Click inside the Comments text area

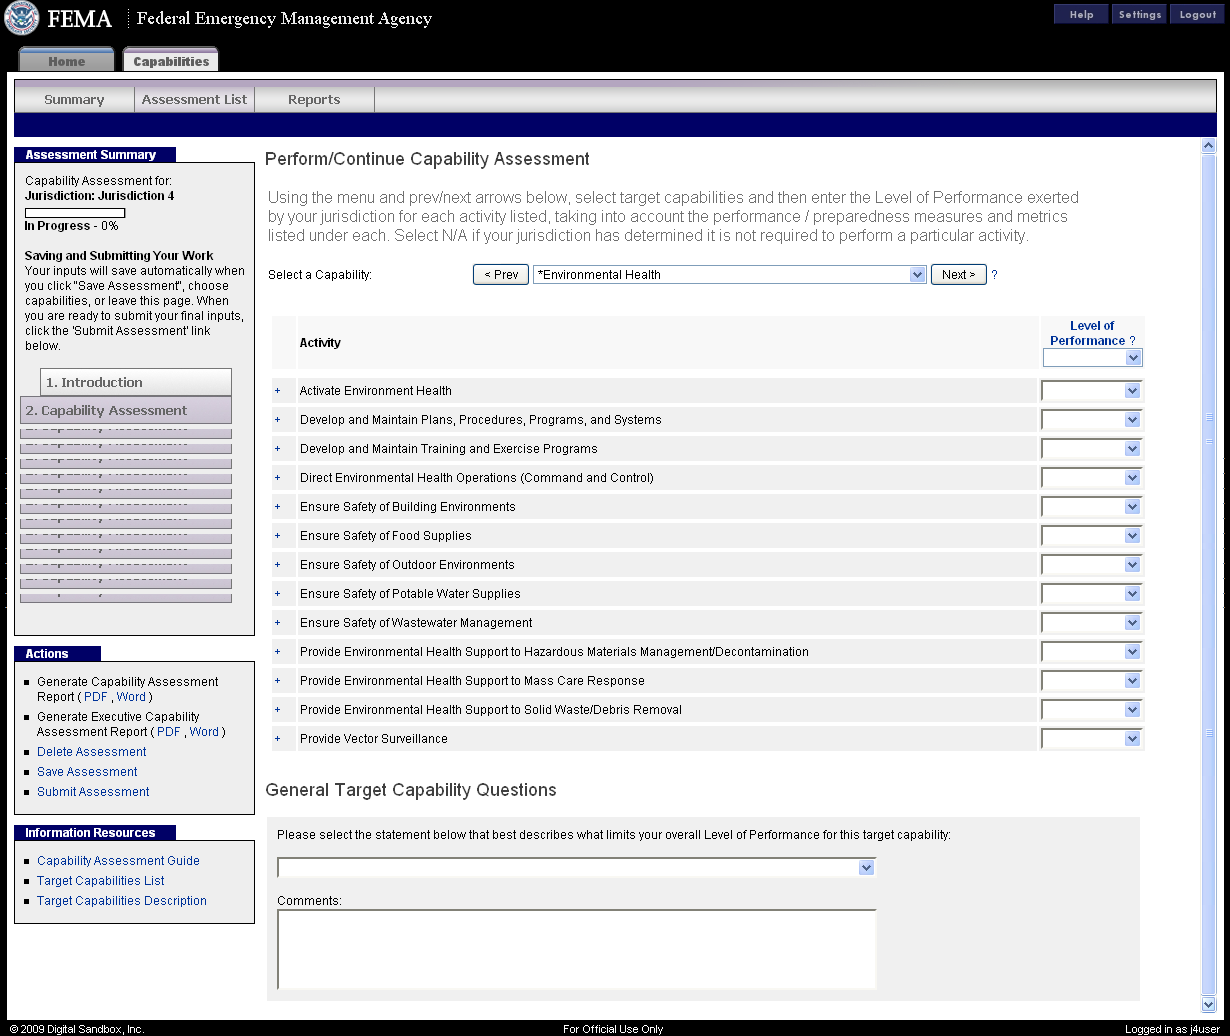point(577,949)
